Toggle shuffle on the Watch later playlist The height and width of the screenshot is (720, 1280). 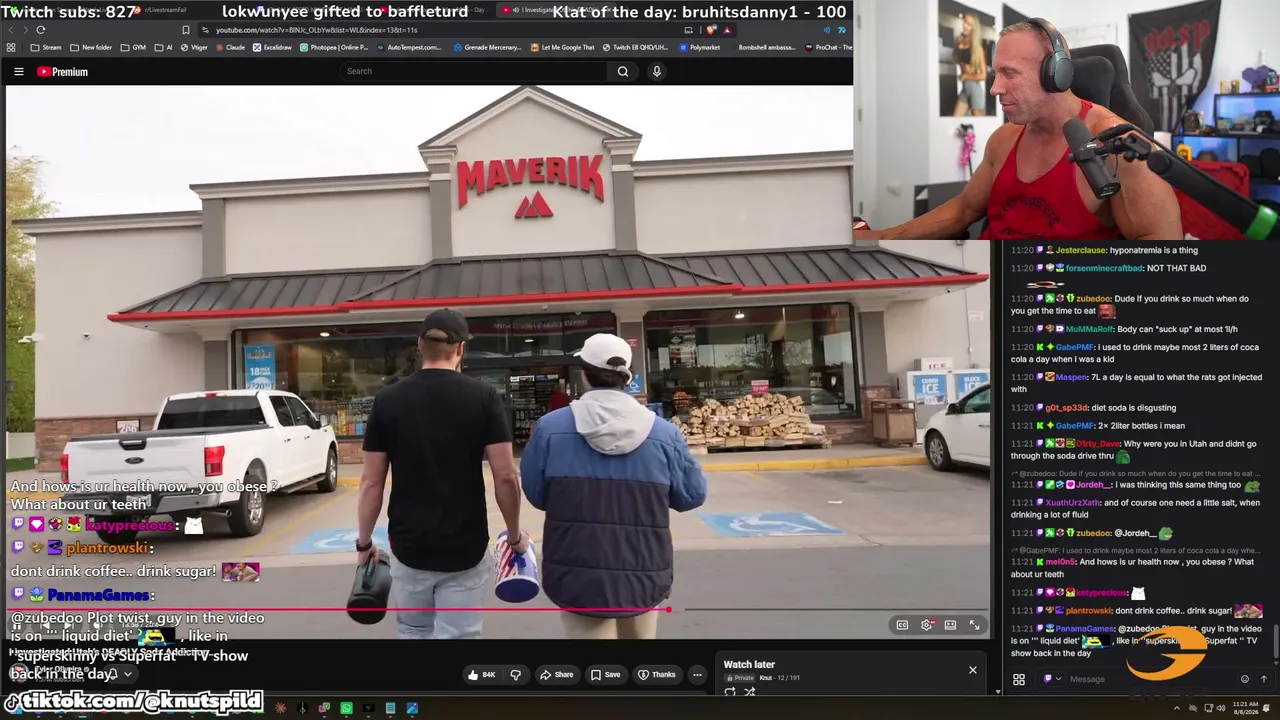749,692
